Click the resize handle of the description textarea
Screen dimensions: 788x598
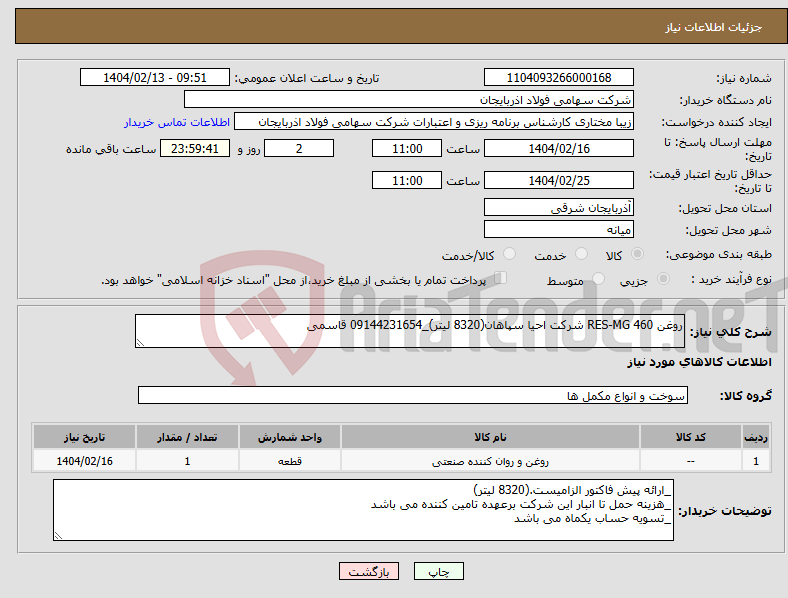[140, 343]
